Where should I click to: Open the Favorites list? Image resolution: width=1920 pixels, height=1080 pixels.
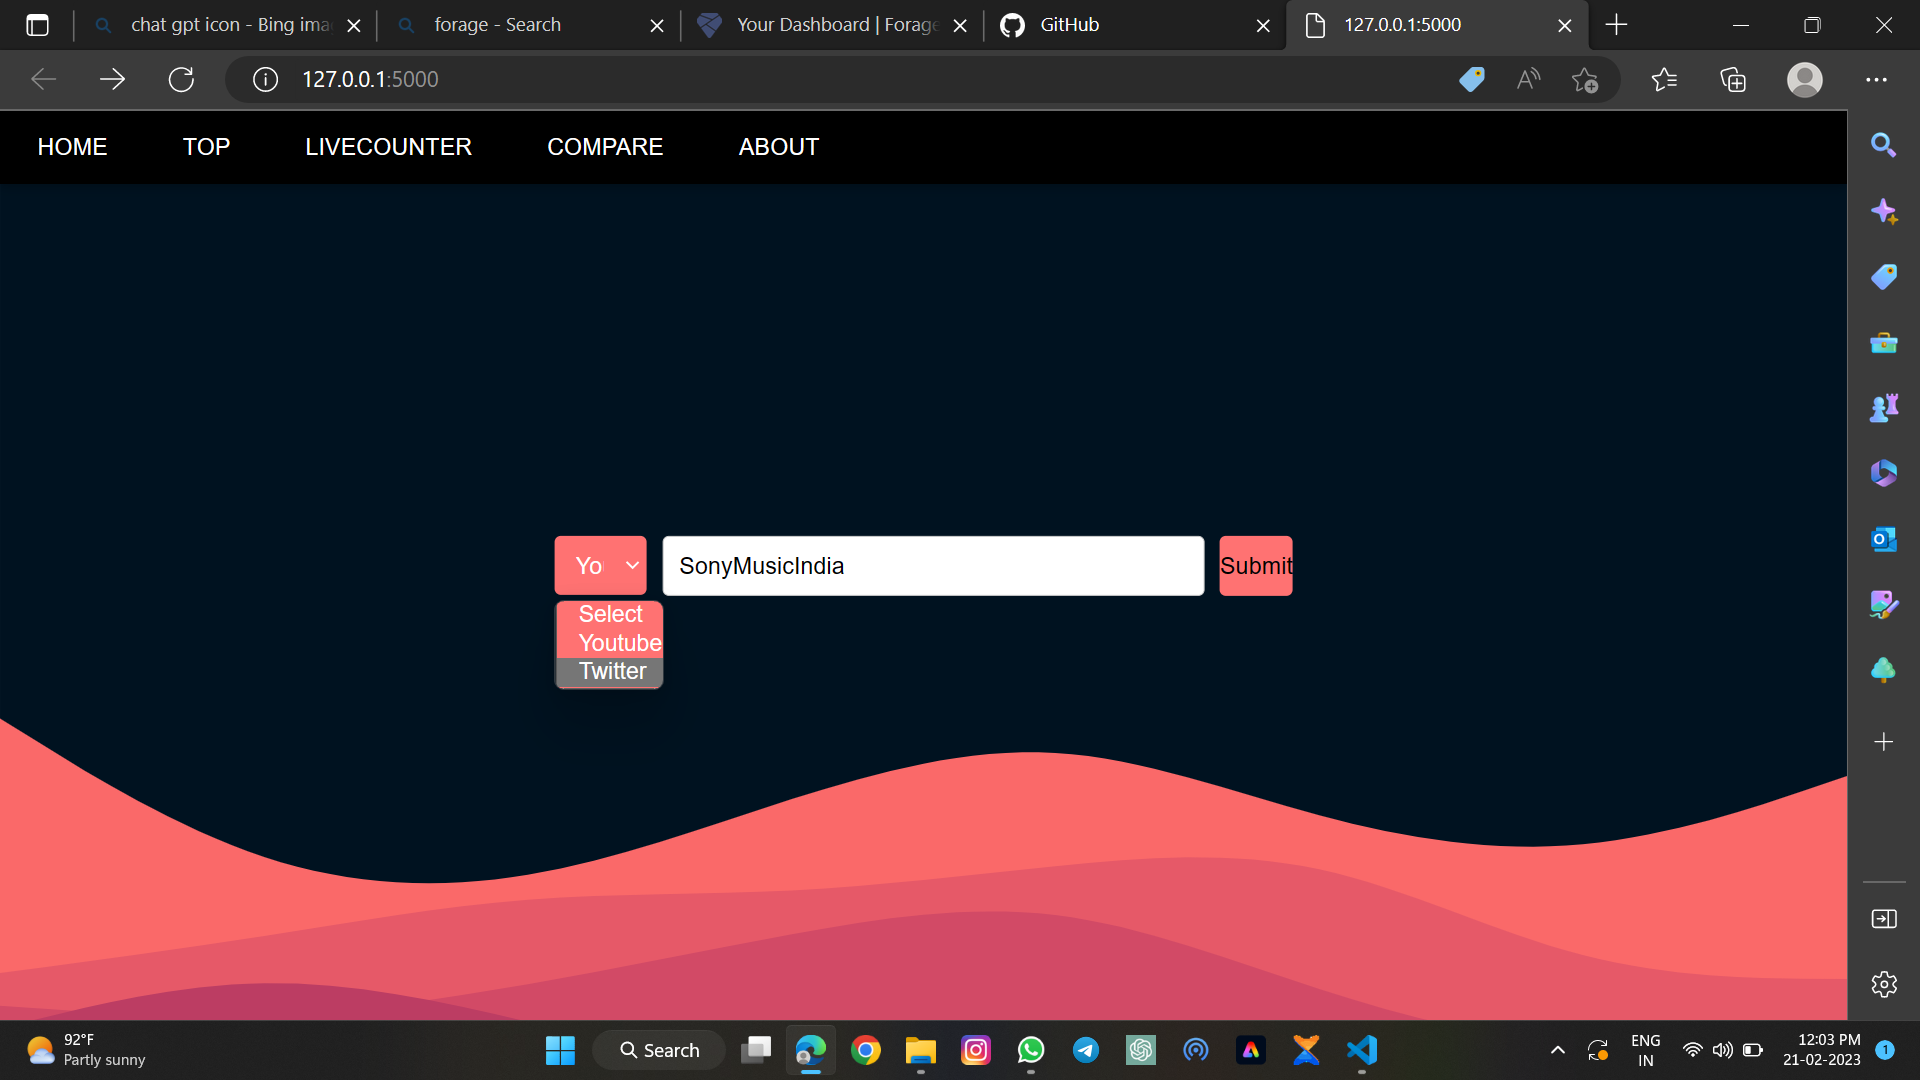(x=1664, y=79)
